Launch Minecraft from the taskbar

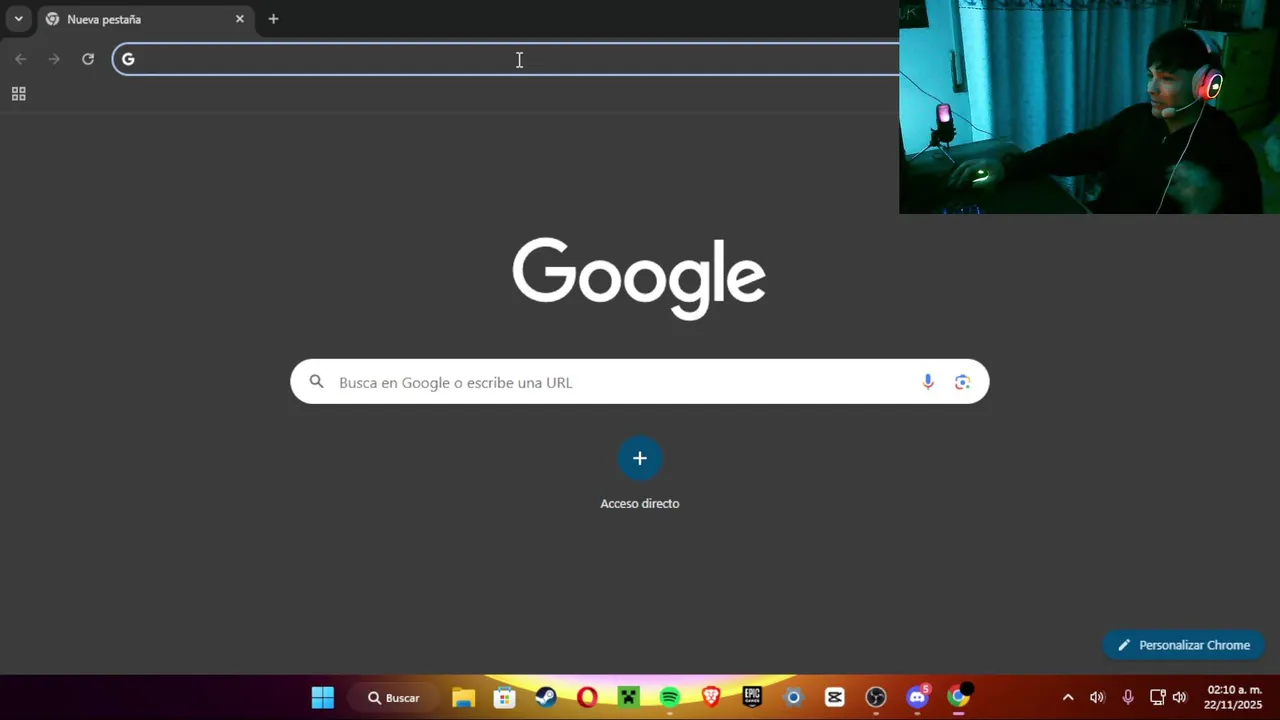pos(628,697)
